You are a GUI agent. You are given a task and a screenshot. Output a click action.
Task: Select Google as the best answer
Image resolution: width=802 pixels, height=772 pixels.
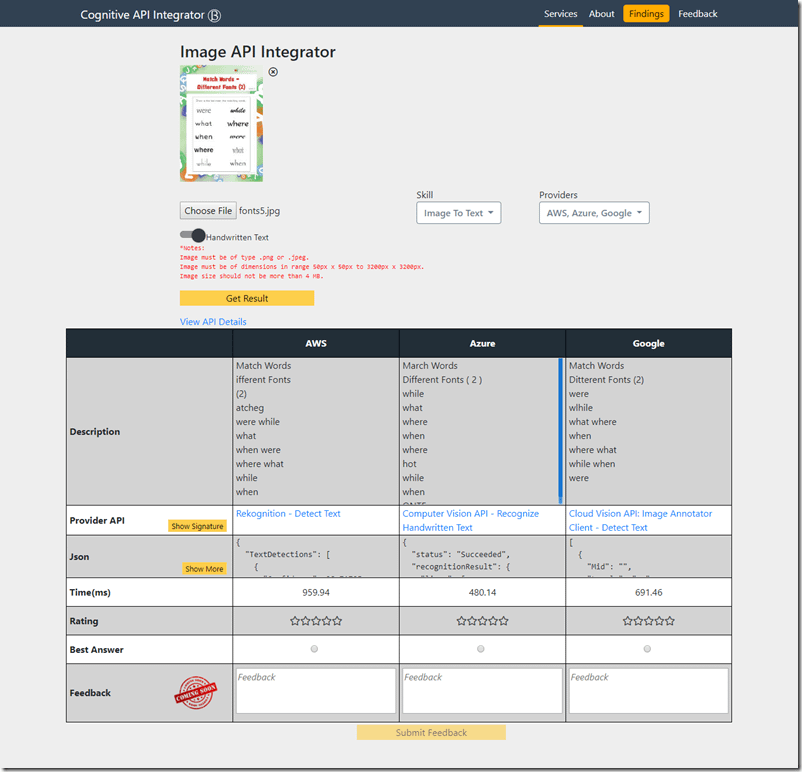tap(648, 649)
